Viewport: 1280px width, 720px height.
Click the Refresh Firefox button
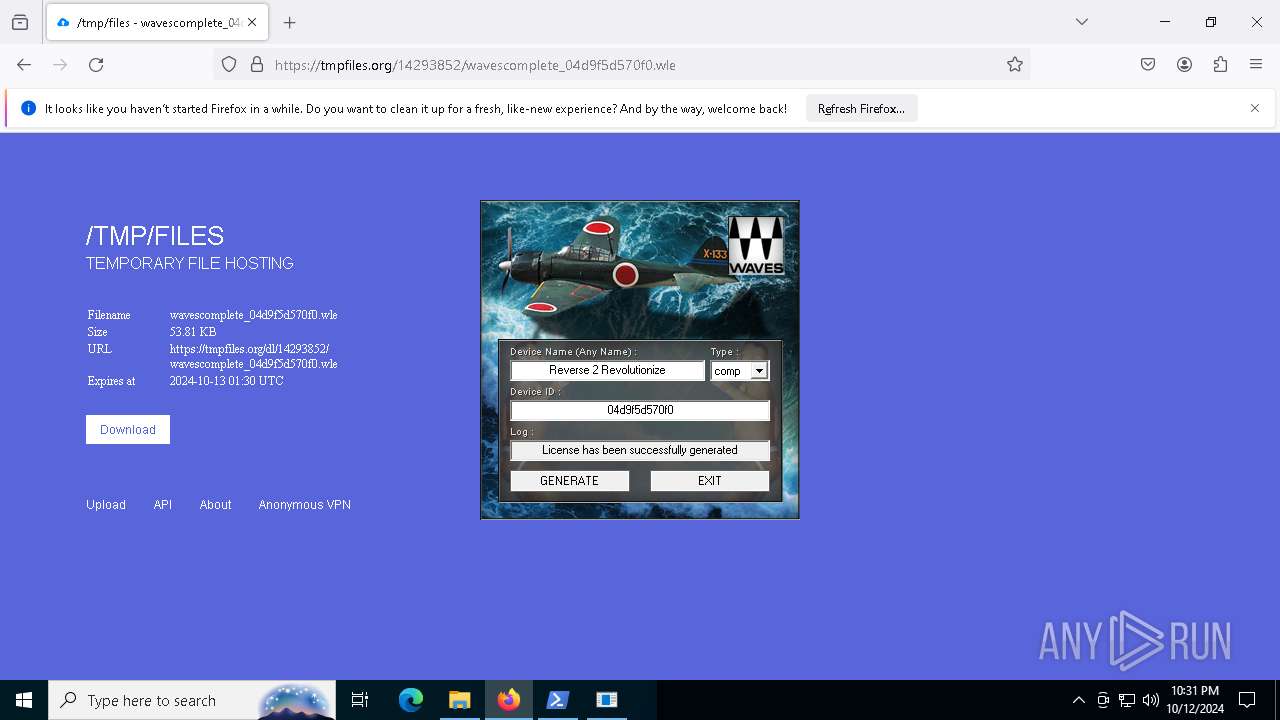pyautogui.click(x=861, y=109)
